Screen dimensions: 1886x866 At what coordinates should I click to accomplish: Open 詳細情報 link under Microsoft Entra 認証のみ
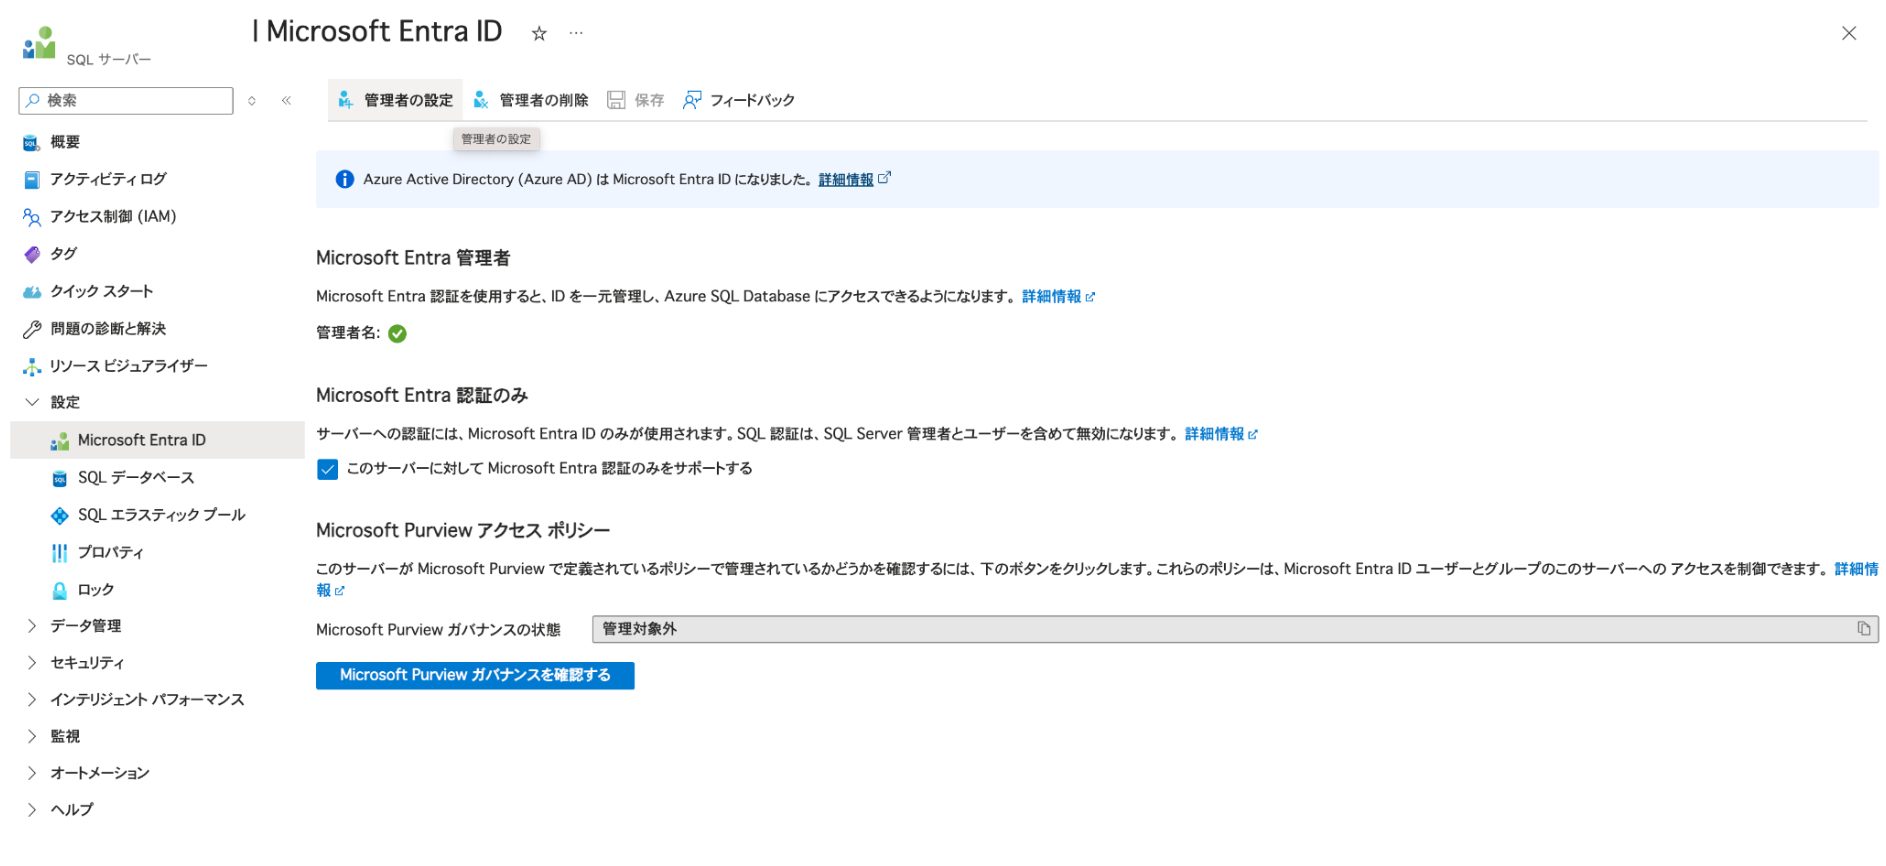click(x=1221, y=434)
